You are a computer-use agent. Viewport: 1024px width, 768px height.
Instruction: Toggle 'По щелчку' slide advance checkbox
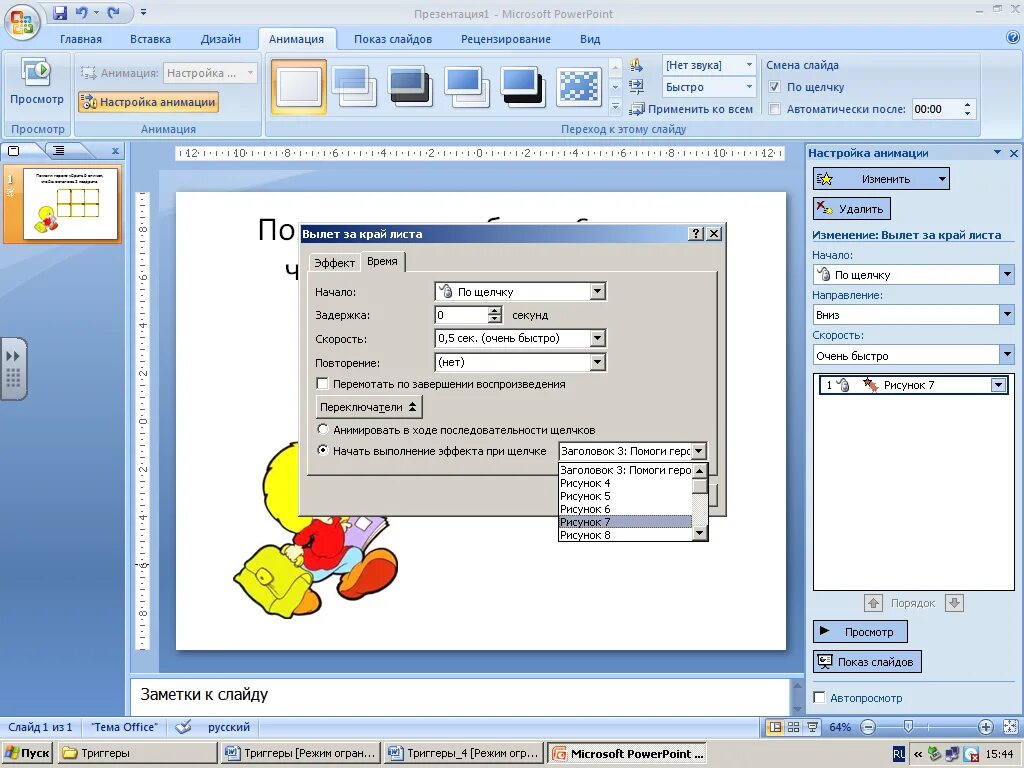click(775, 87)
